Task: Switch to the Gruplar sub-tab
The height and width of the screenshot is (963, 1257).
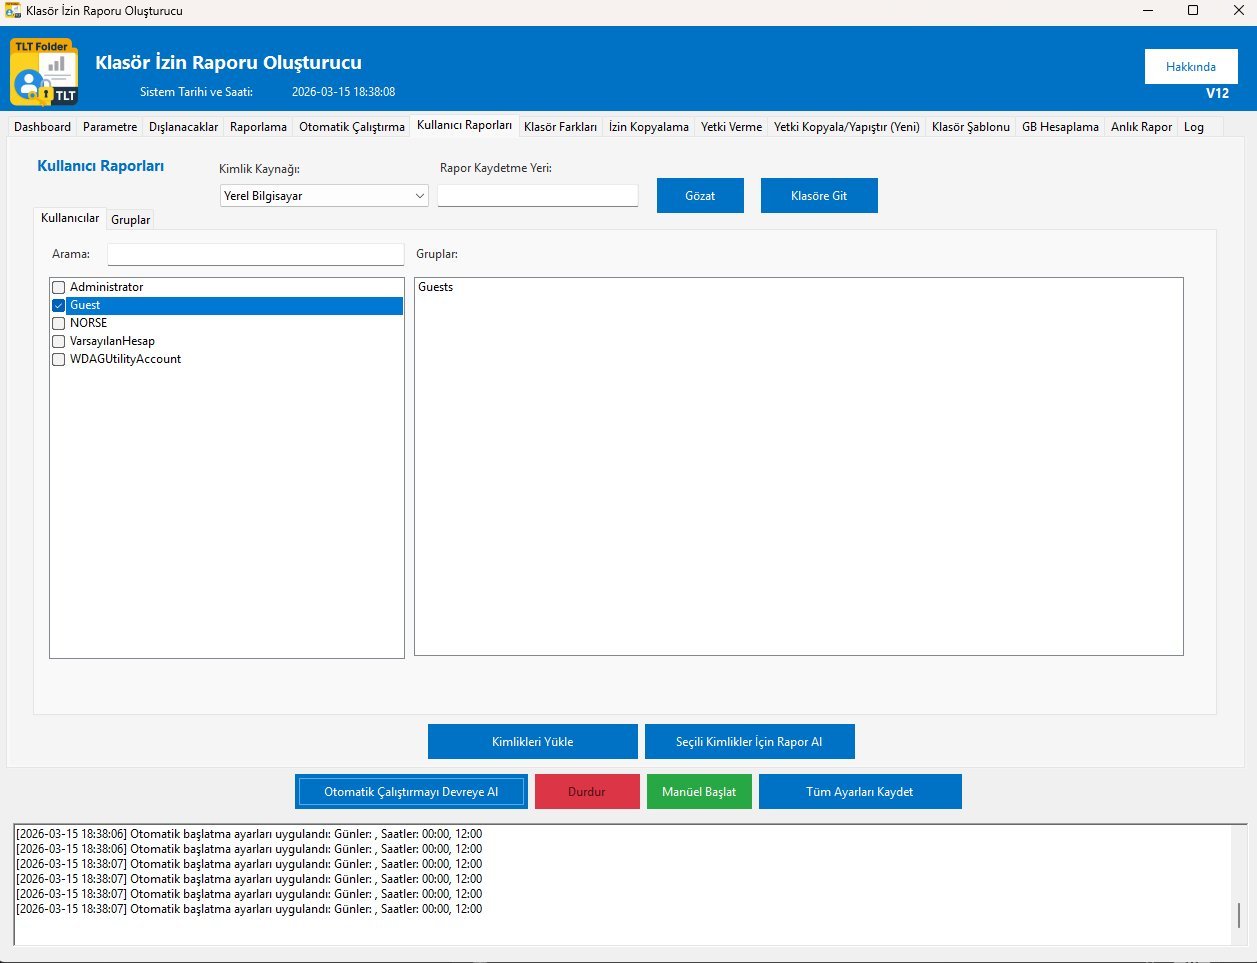Action: [130, 220]
